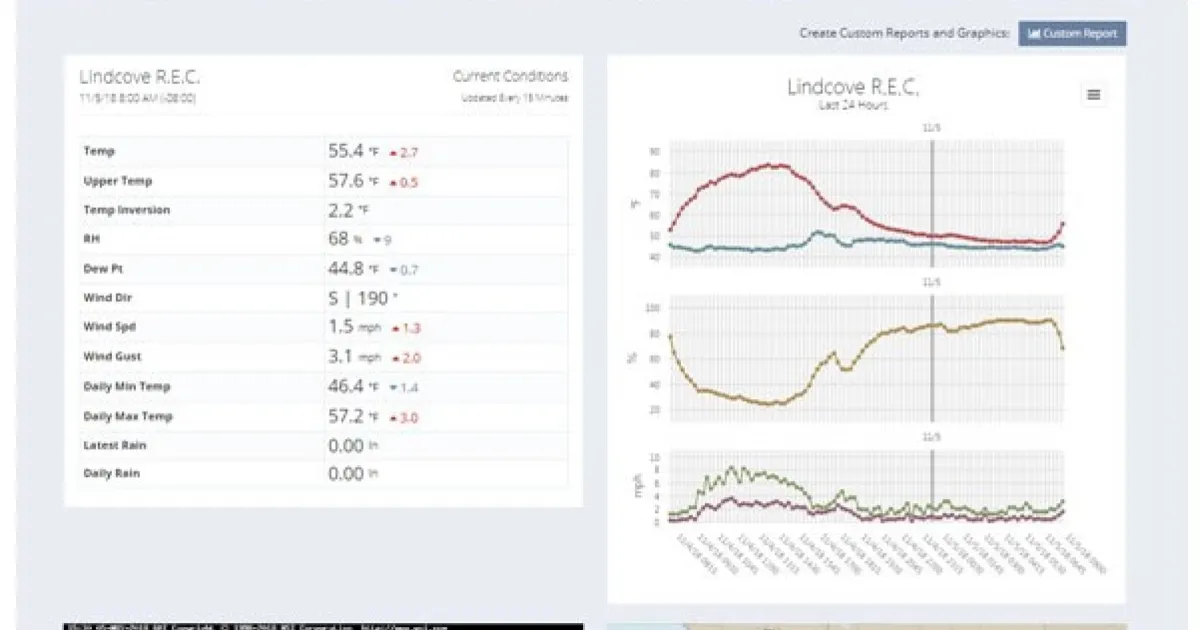Open the chart hamburger context menu

click(1093, 95)
